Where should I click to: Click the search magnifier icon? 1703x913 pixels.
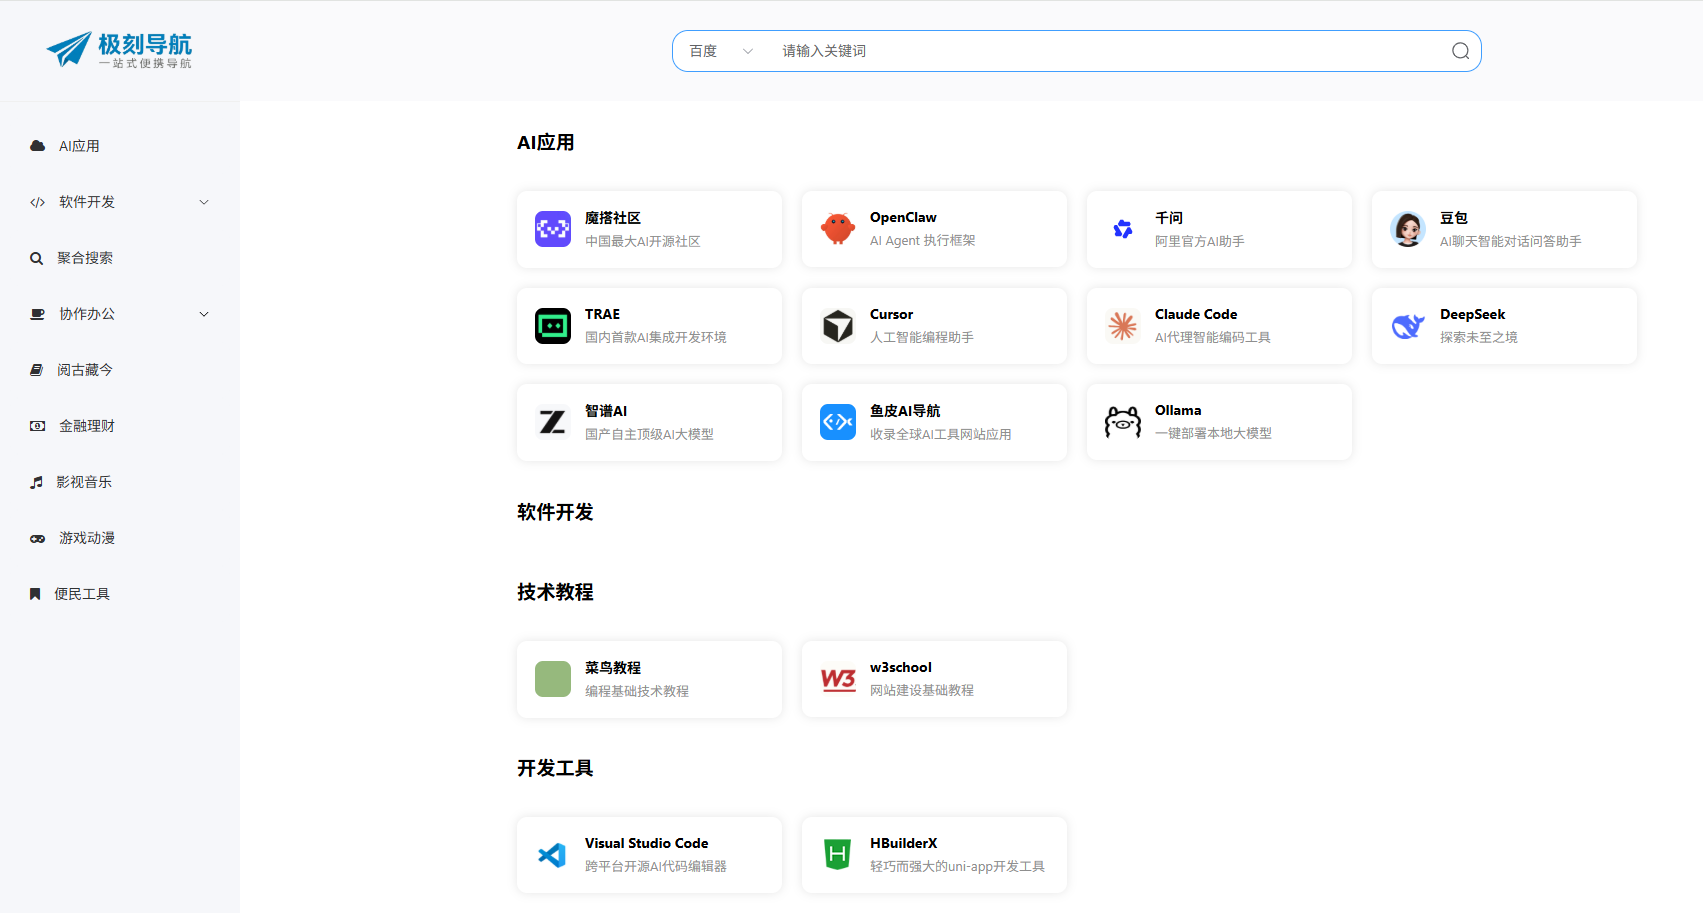point(1460,51)
